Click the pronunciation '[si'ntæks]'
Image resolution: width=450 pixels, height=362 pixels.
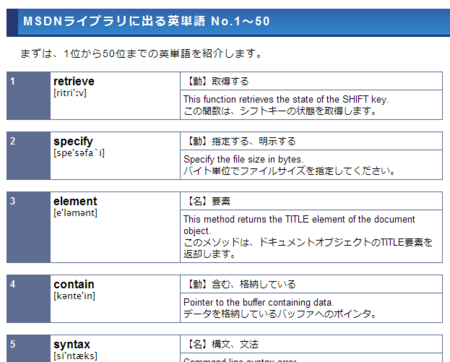(75, 356)
